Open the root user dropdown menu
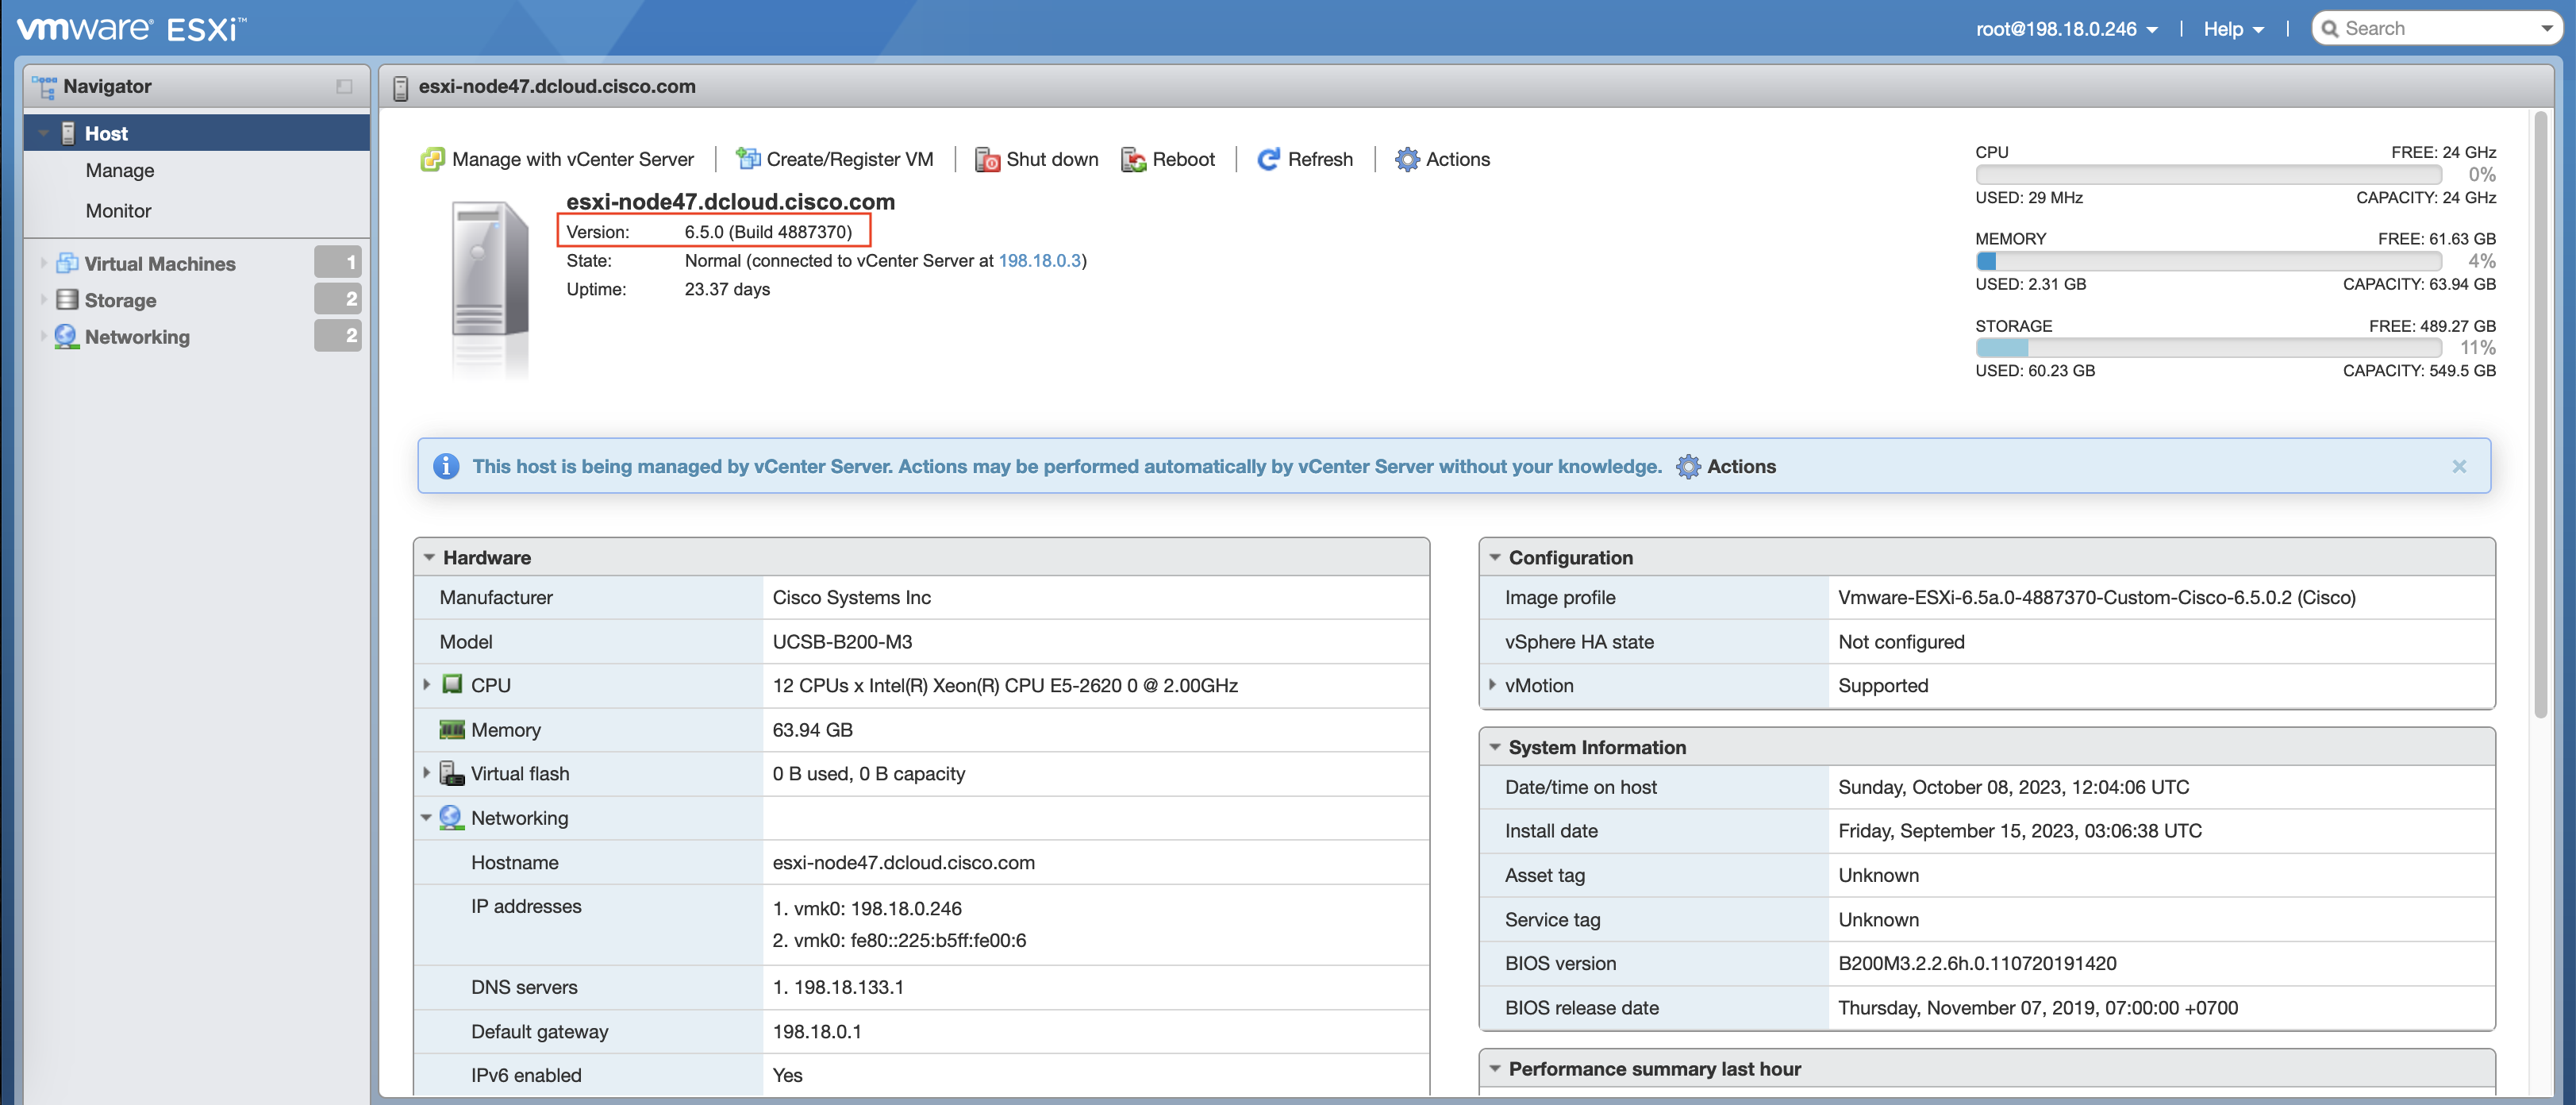 [x=2066, y=29]
